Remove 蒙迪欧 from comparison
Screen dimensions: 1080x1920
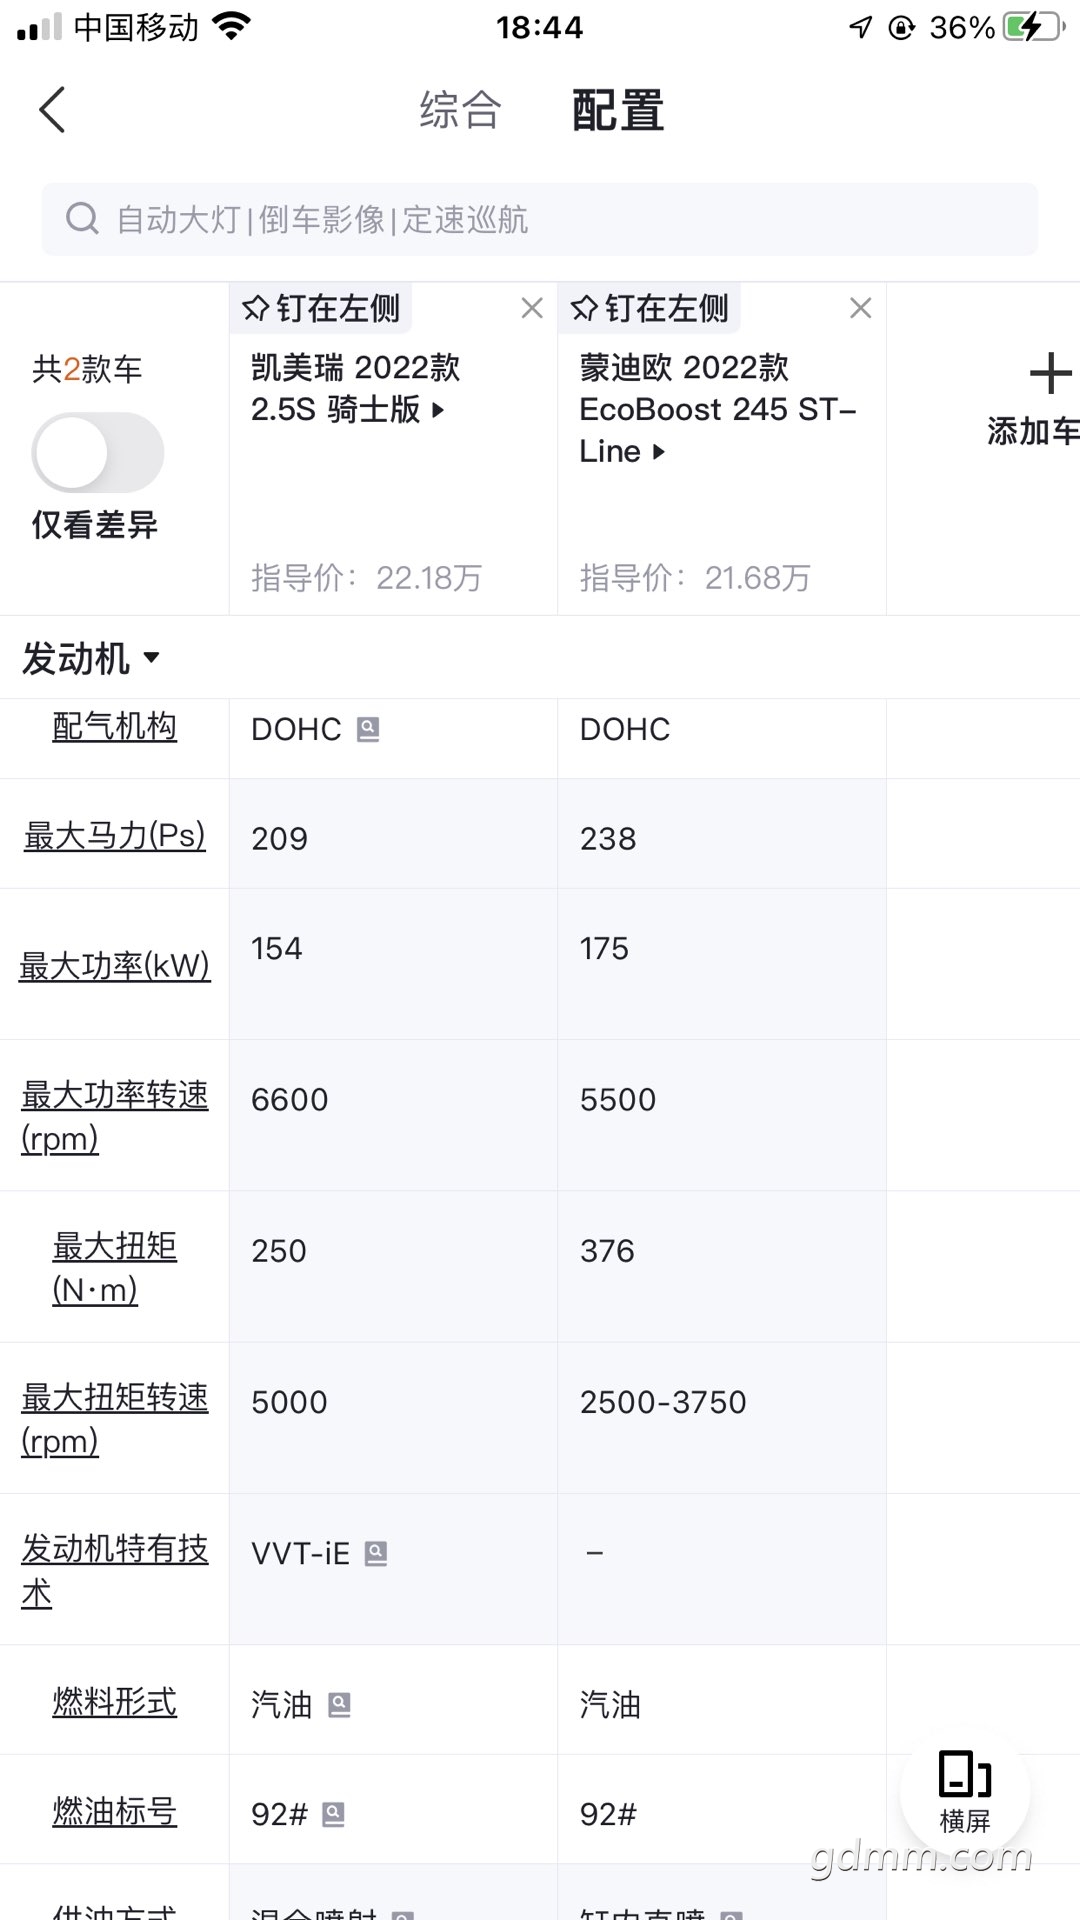[x=860, y=308]
